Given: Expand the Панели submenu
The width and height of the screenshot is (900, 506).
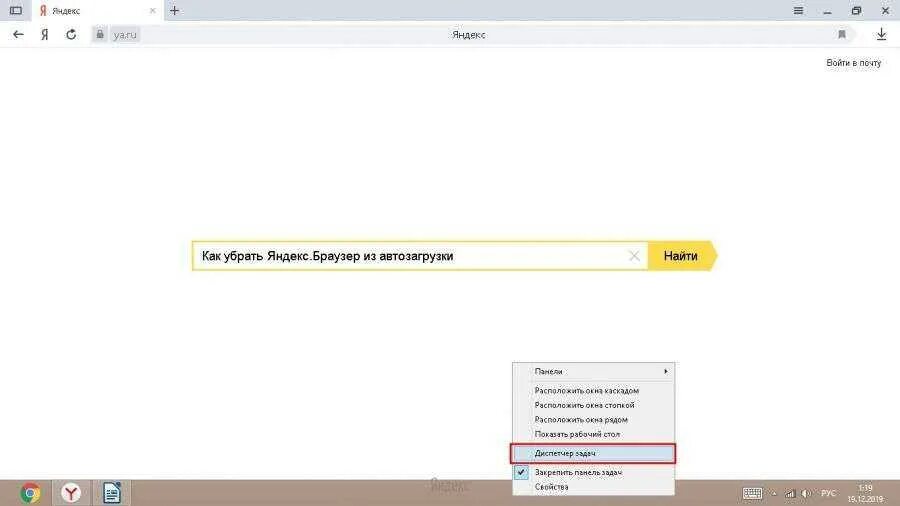Looking at the screenshot, I should (x=593, y=371).
